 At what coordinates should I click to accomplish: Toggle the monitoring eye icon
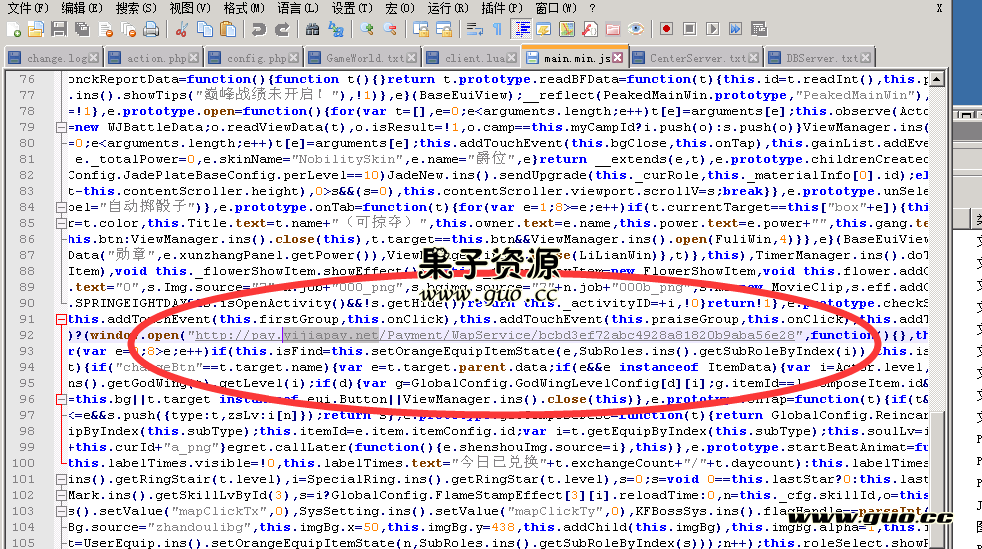(x=635, y=29)
